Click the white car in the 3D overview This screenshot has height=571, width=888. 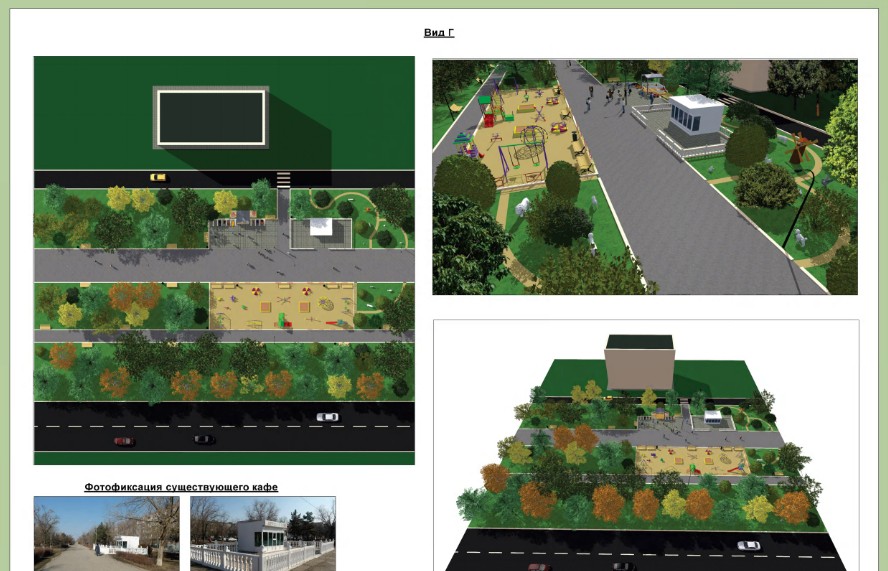click(x=747, y=545)
